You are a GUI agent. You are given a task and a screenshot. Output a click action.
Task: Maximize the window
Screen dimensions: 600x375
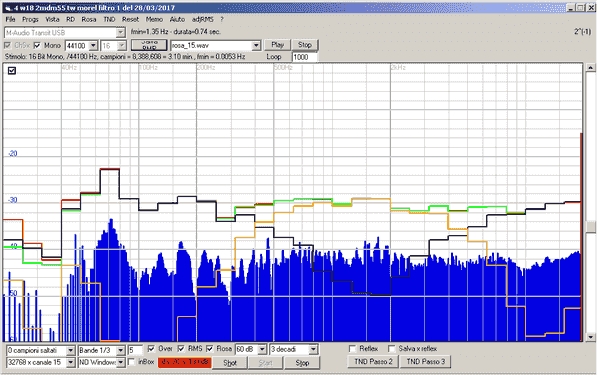[x=580, y=8]
